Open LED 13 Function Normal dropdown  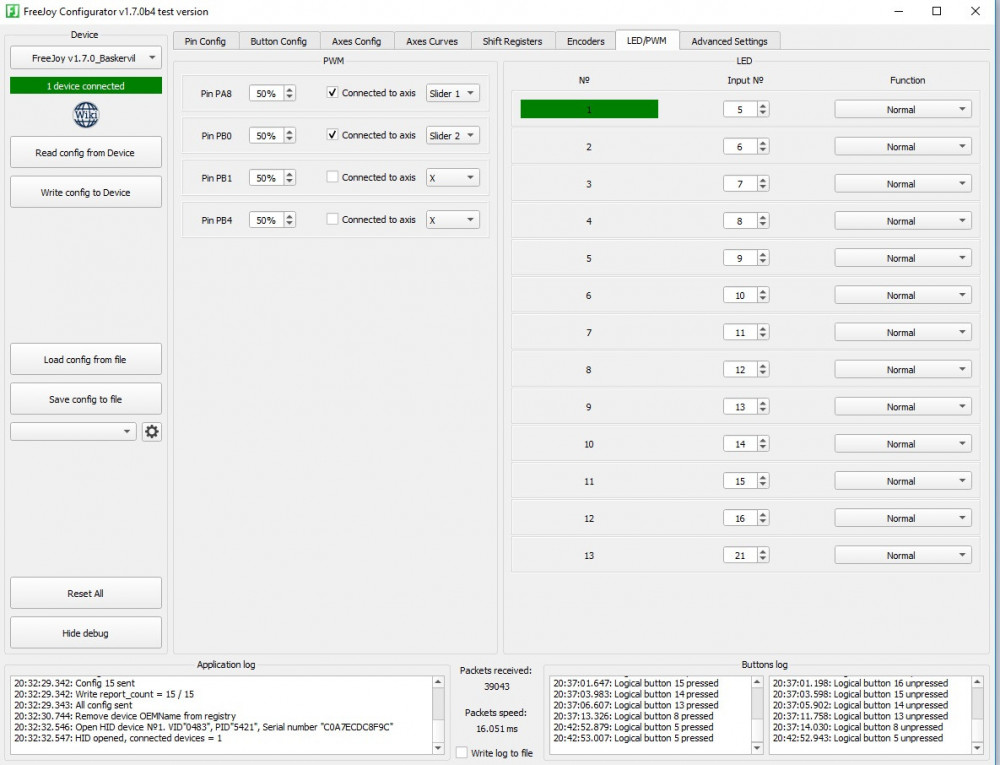coord(902,555)
